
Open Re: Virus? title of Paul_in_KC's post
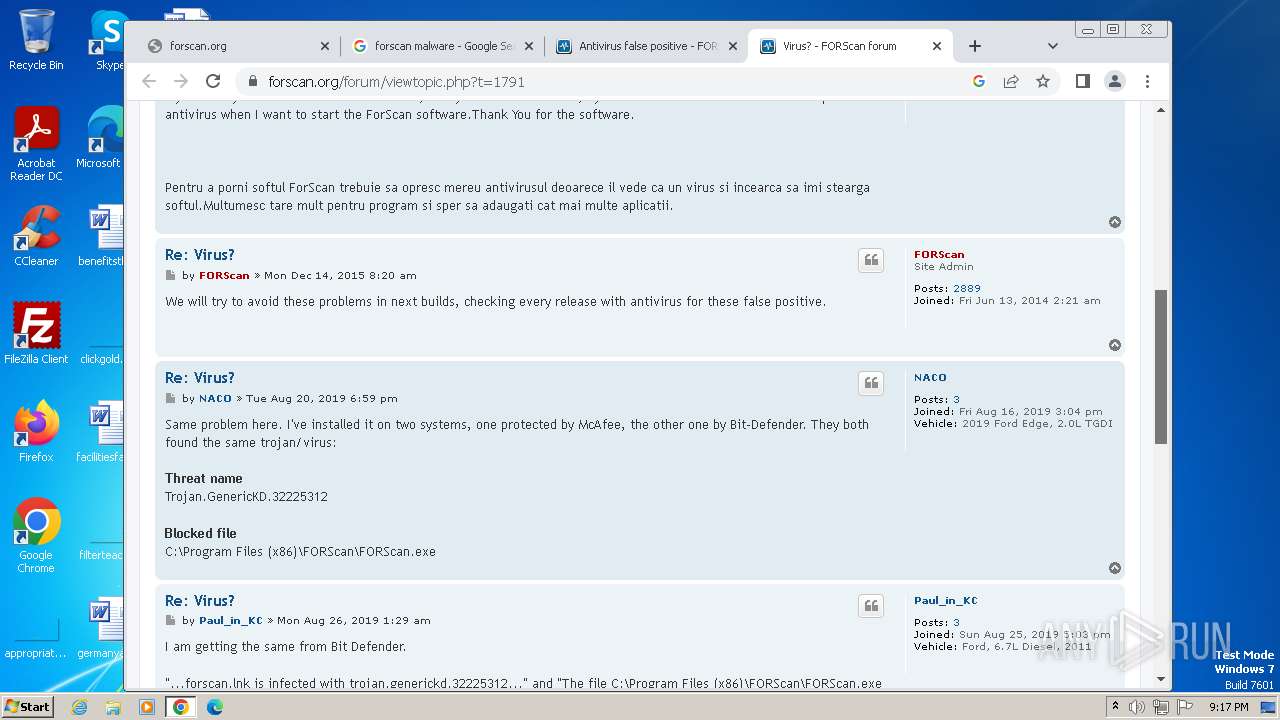pos(200,601)
